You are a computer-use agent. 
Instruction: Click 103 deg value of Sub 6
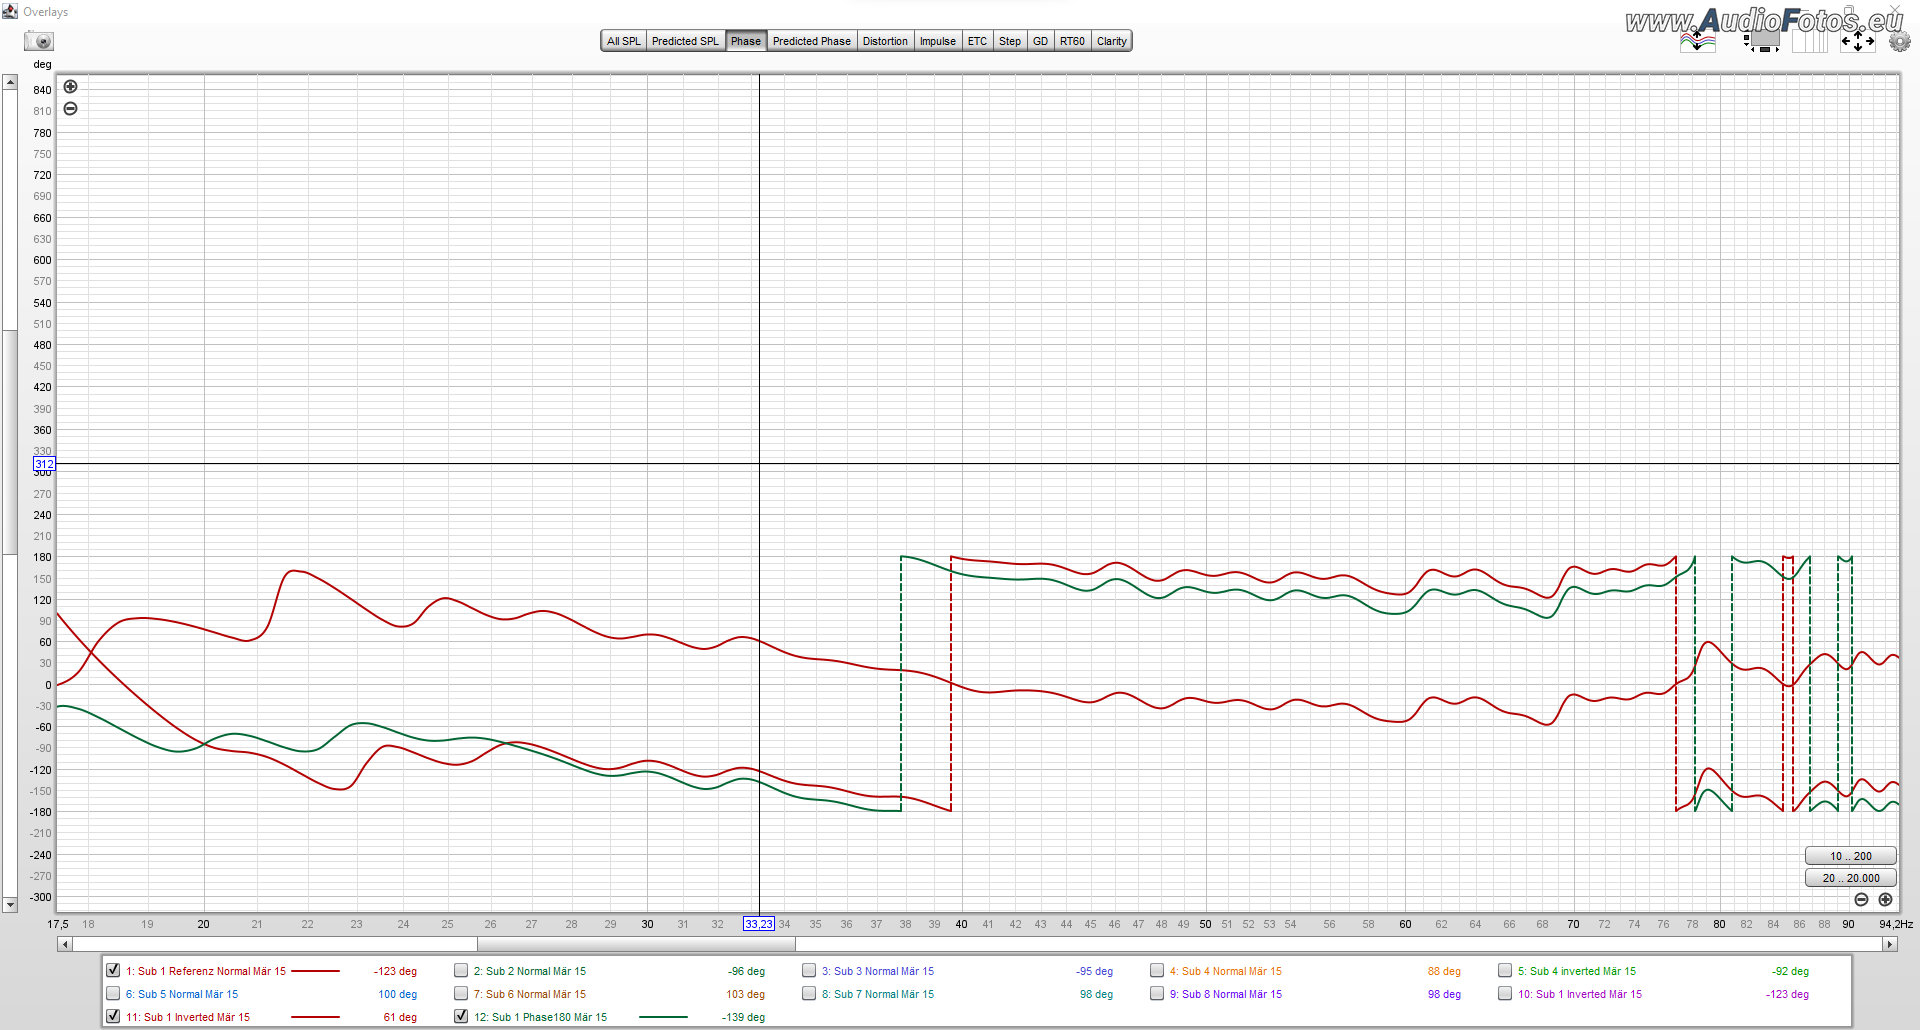pyautogui.click(x=745, y=994)
